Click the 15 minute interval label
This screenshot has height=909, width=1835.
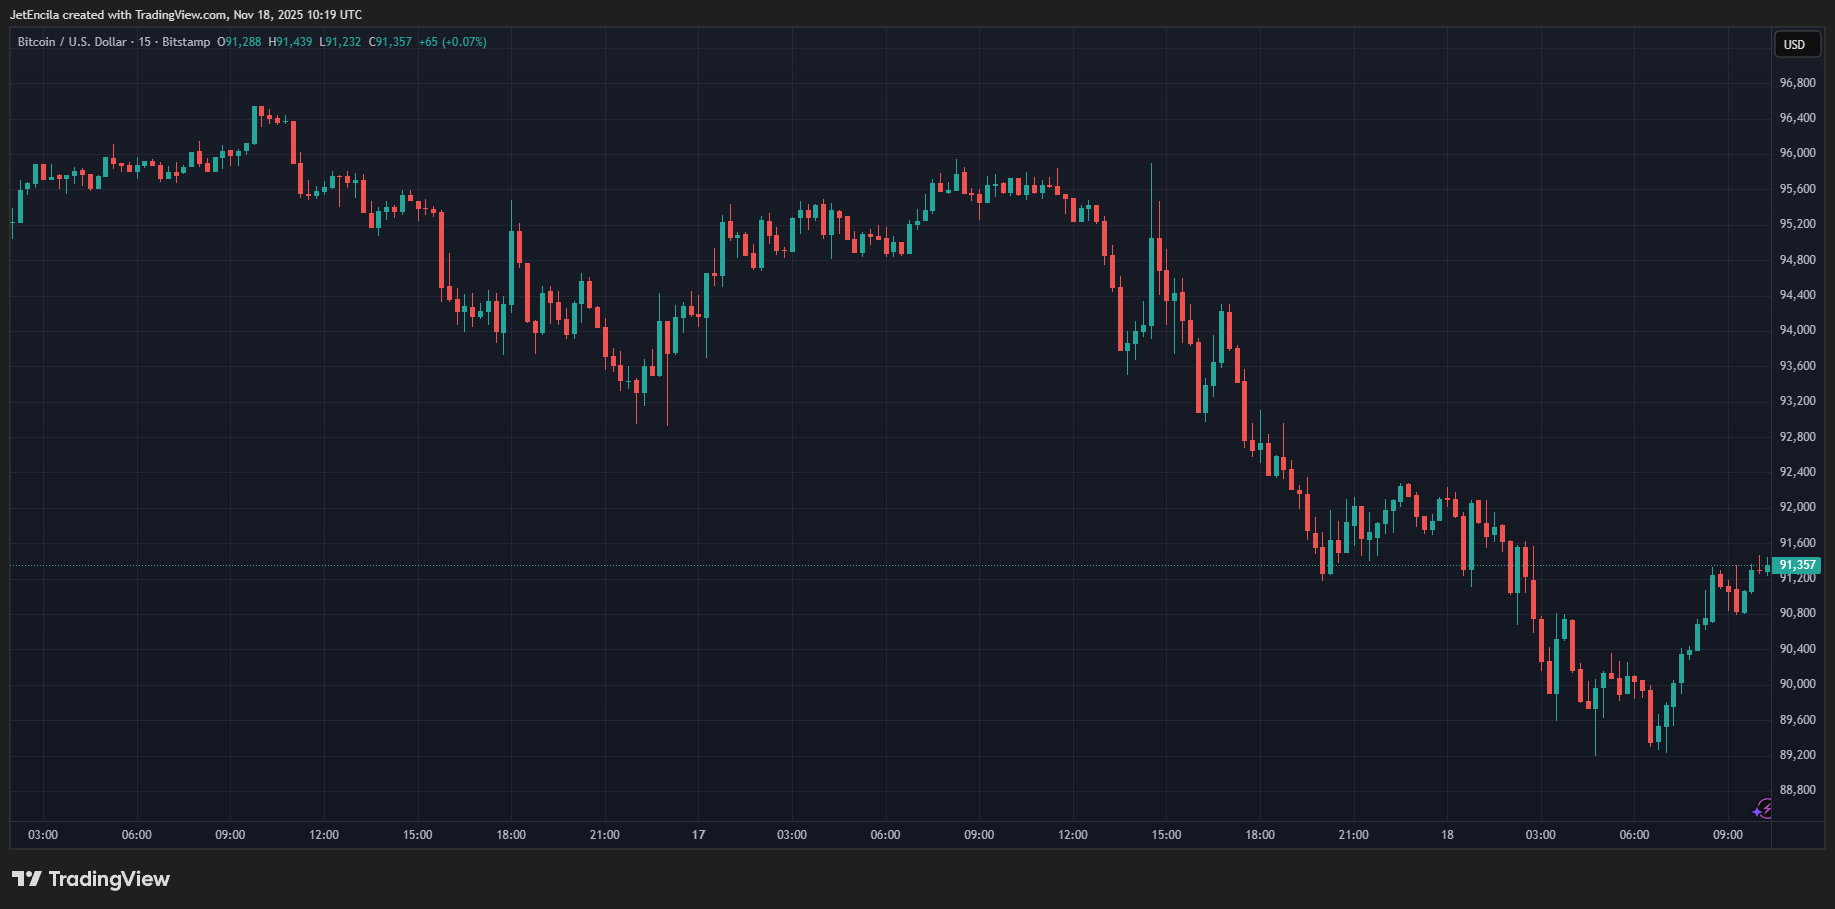point(145,42)
